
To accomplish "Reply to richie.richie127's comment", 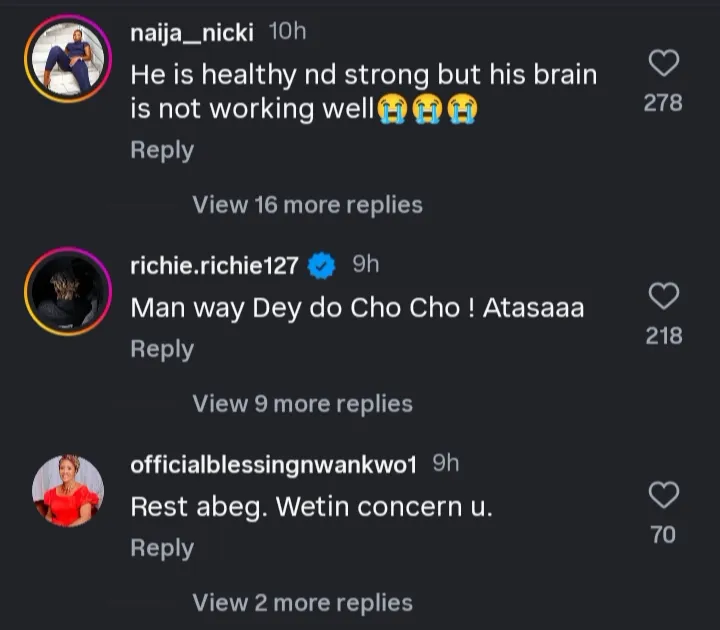I will [162, 349].
